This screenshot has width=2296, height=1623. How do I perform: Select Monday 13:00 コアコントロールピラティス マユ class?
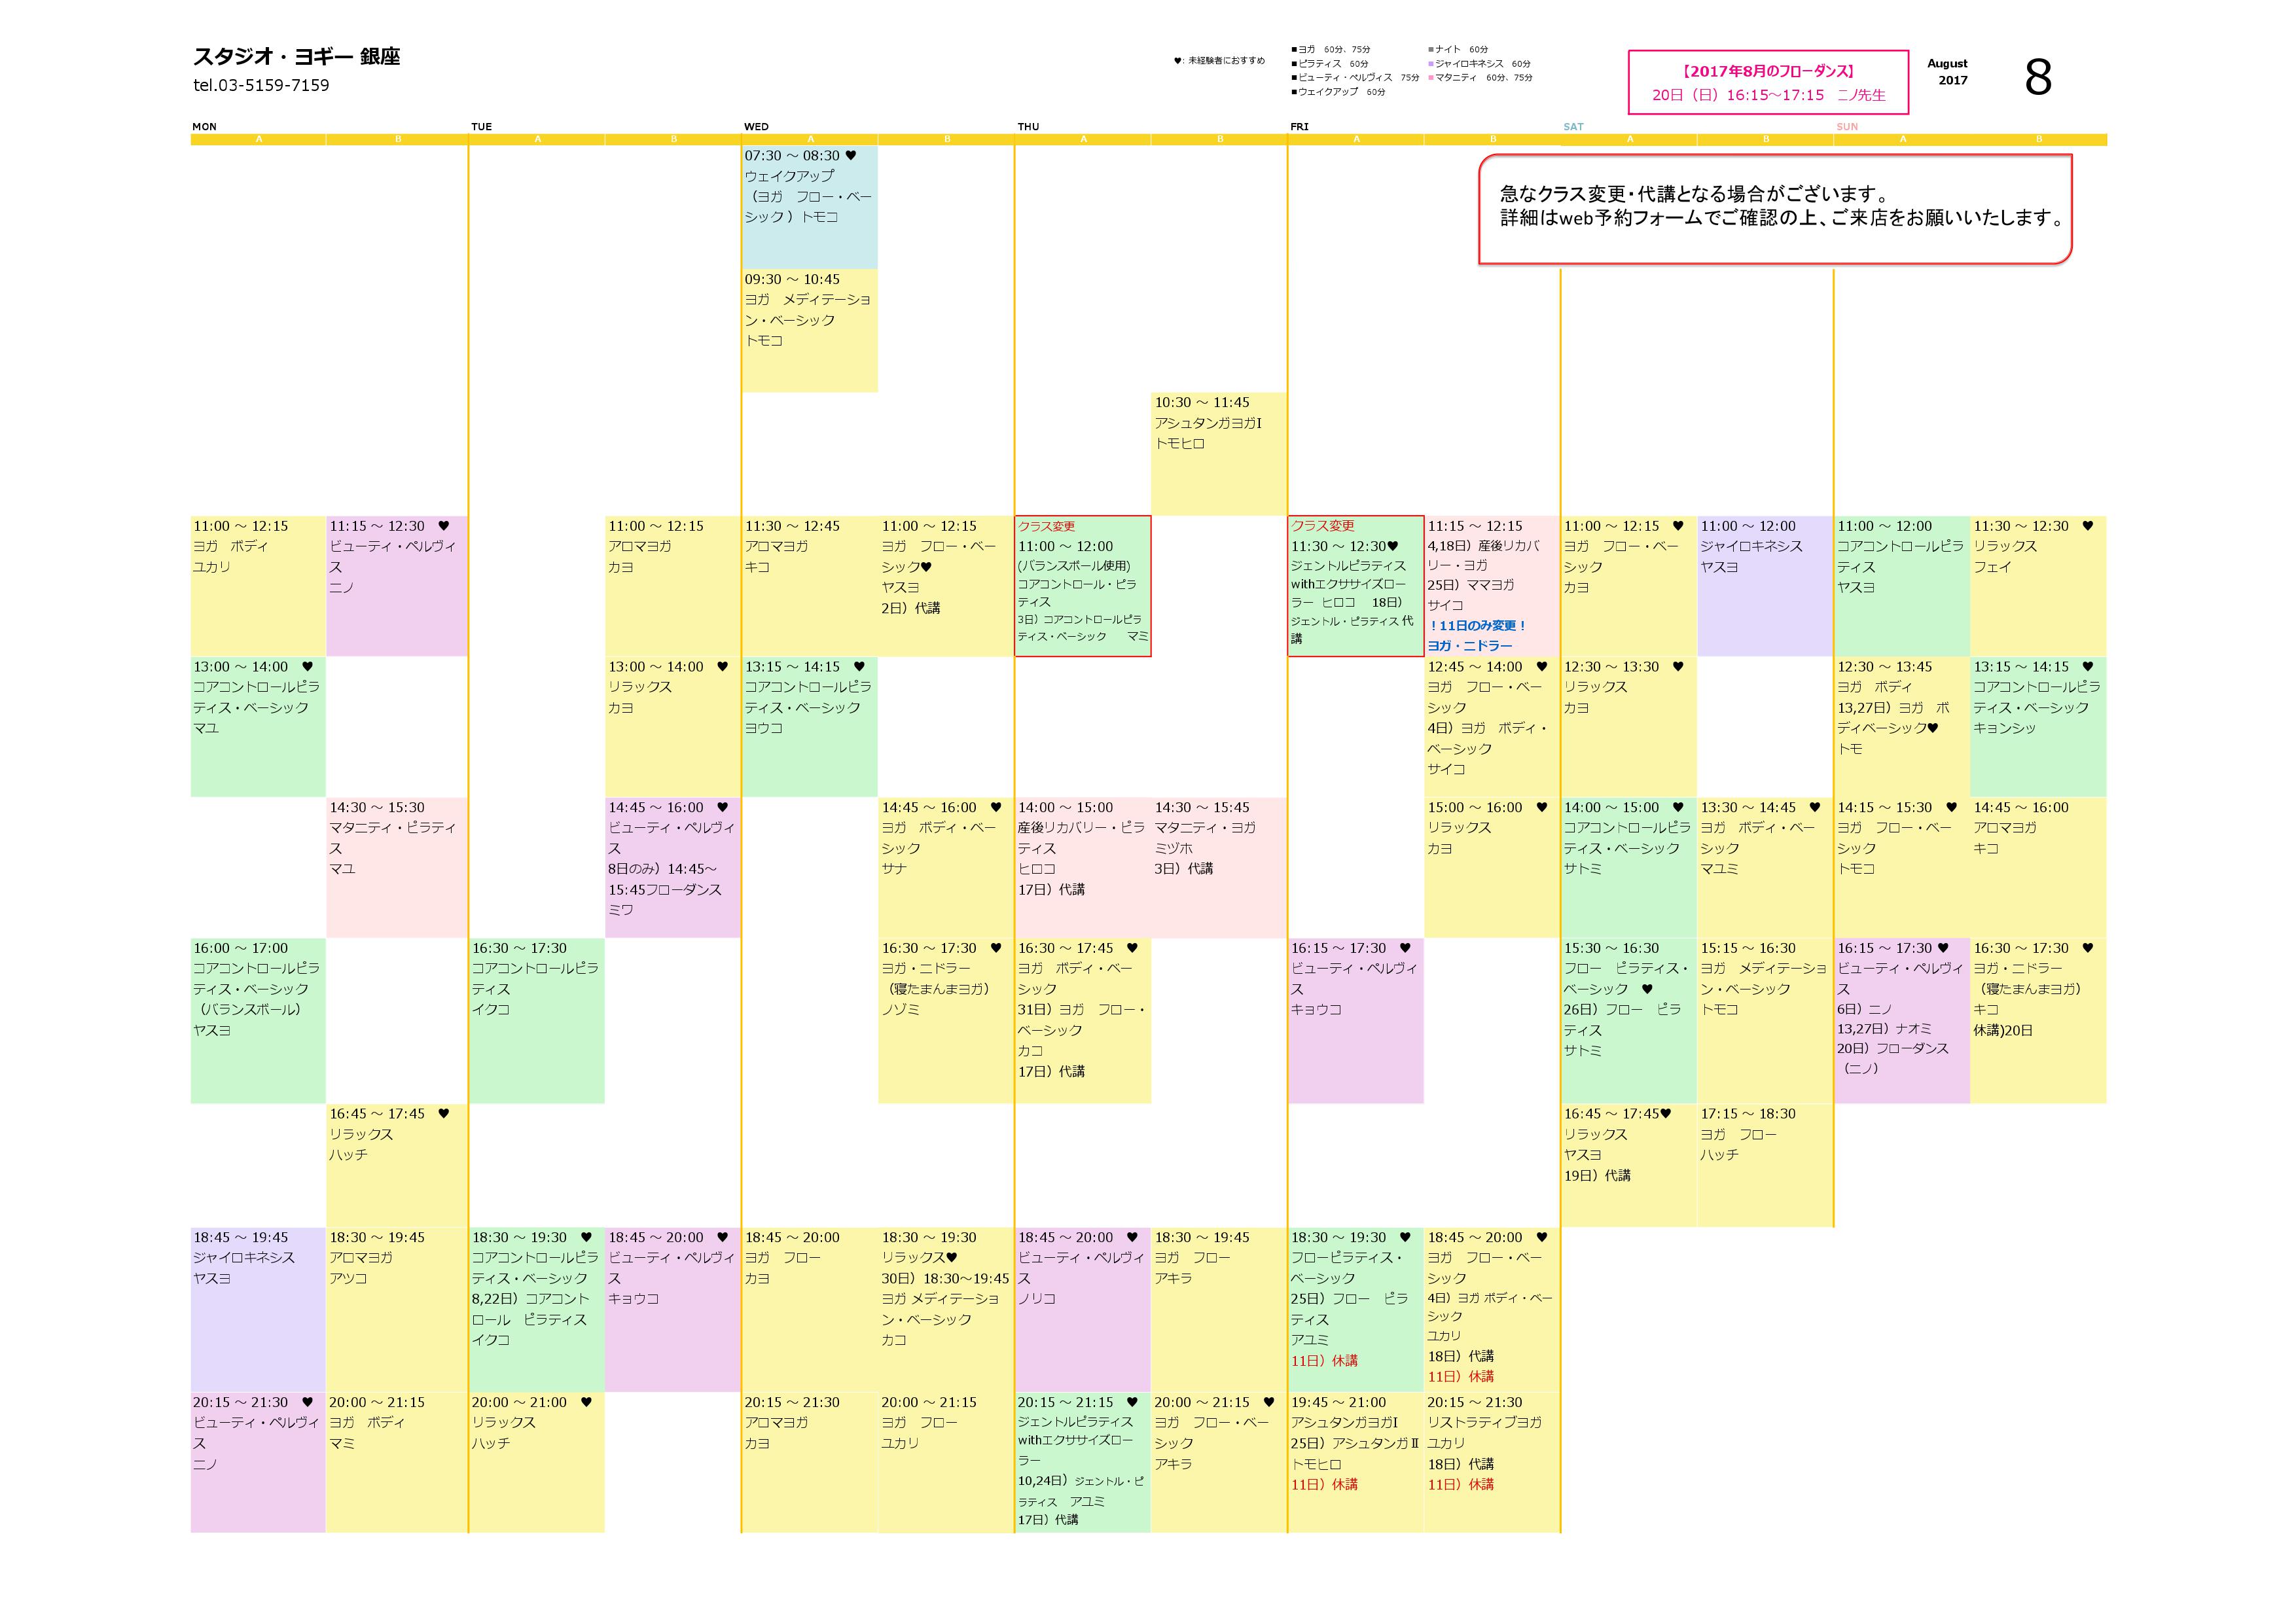[258, 727]
